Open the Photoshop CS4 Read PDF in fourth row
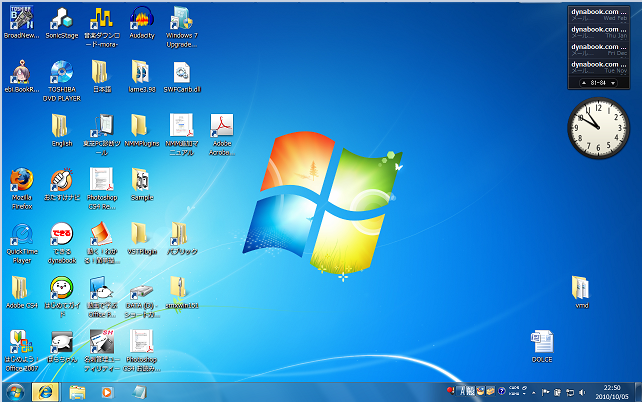Viewport: 642px width, 402px height. 102,189
